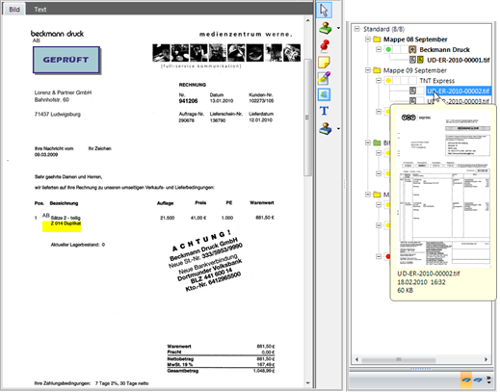500x392 pixels.
Task: Select the Mappe 09 September tree item
Action: click(415, 70)
